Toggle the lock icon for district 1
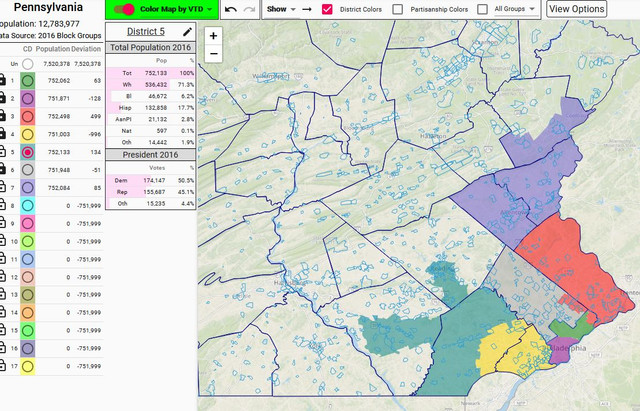This screenshot has width=640, height=411. [x=2, y=80]
